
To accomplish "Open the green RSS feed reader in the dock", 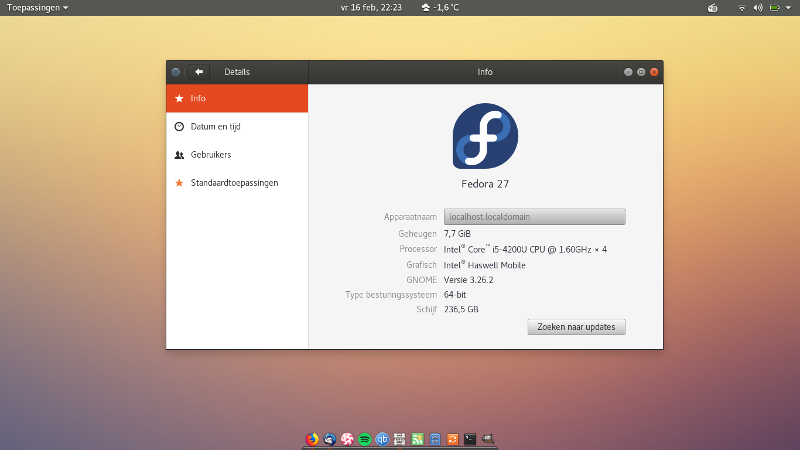I will click(x=417, y=439).
